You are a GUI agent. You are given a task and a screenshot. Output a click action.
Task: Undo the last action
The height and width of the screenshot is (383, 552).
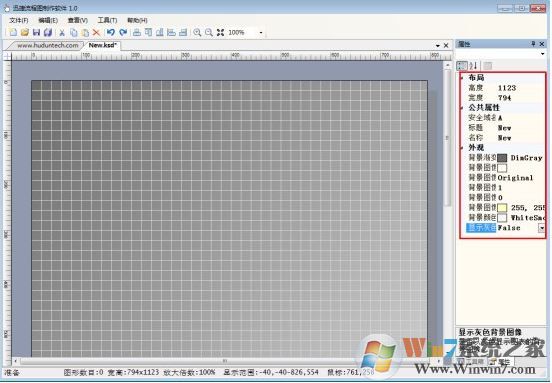tap(111, 33)
